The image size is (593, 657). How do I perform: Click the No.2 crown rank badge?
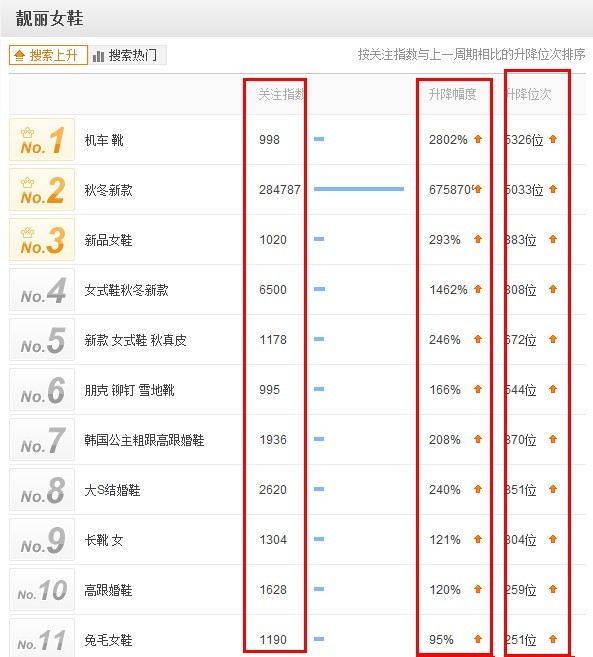click(42, 189)
